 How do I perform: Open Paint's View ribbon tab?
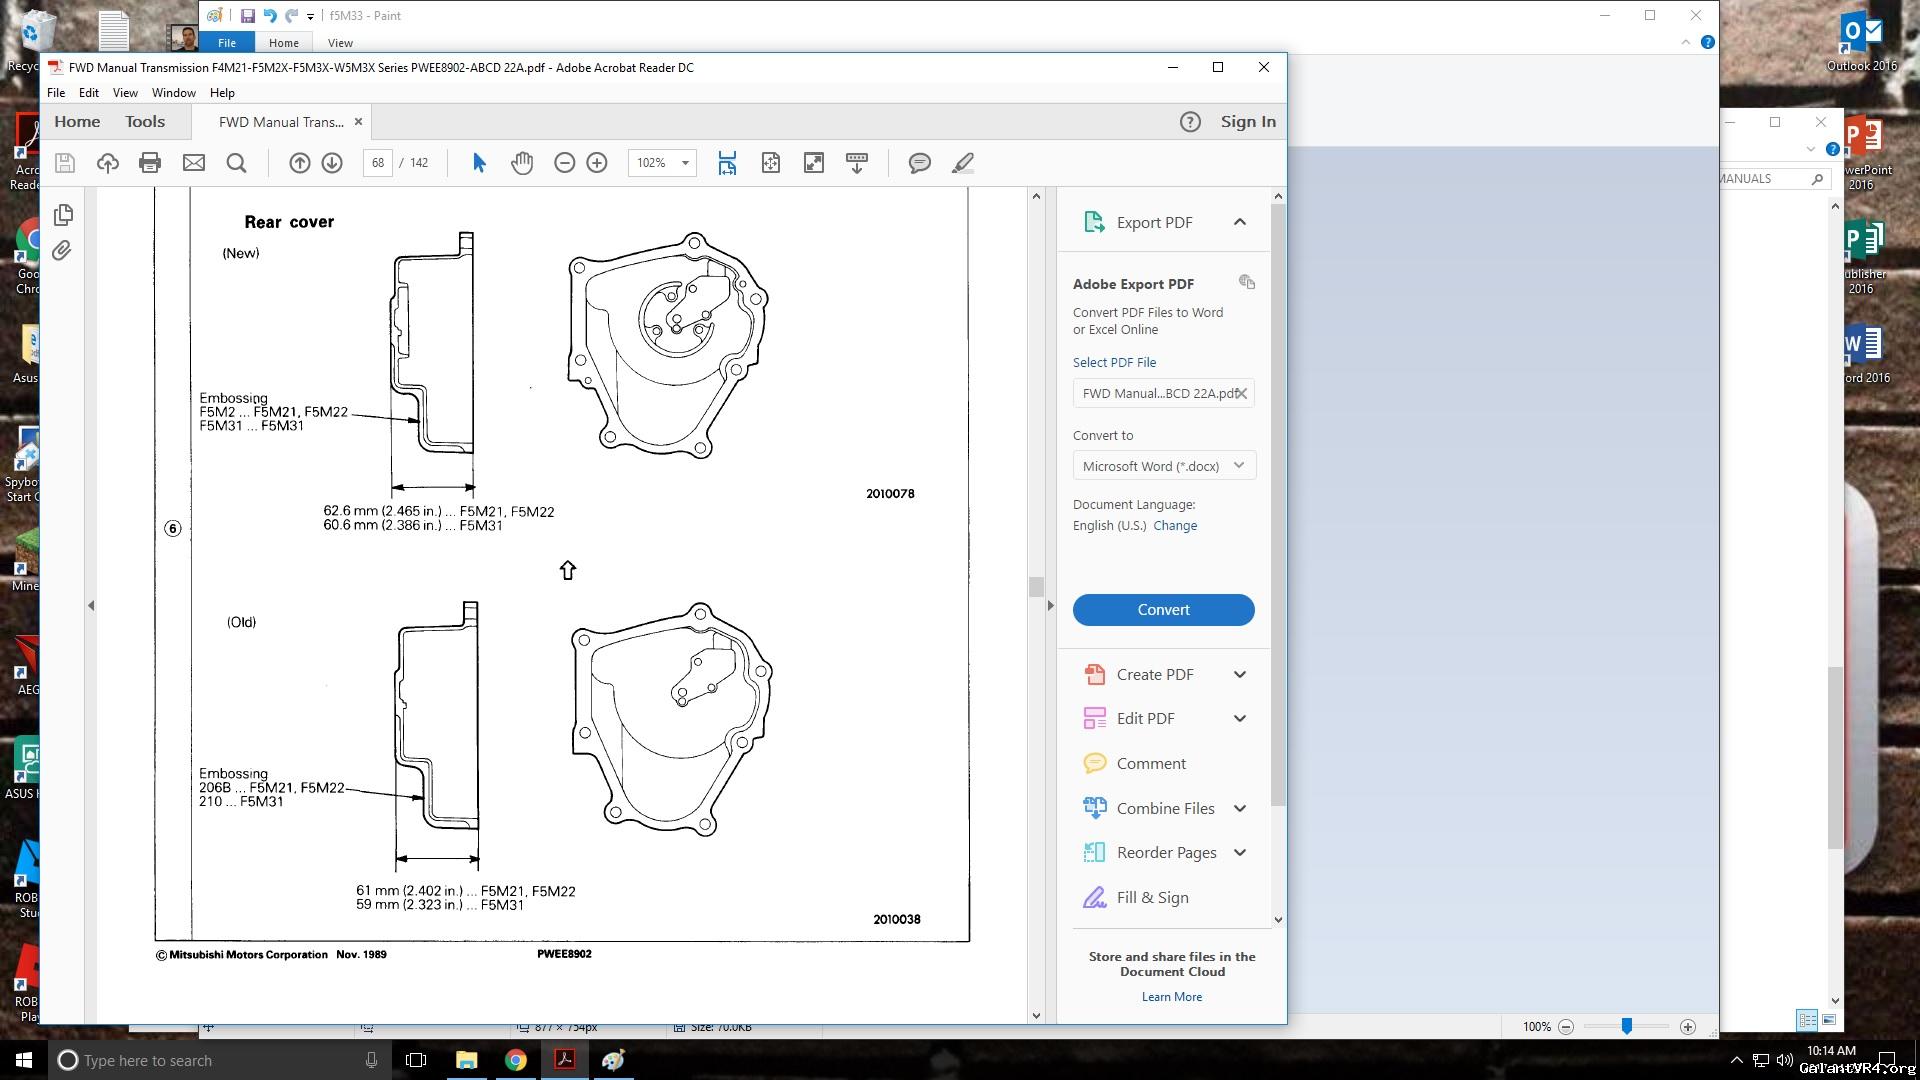[x=340, y=43]
